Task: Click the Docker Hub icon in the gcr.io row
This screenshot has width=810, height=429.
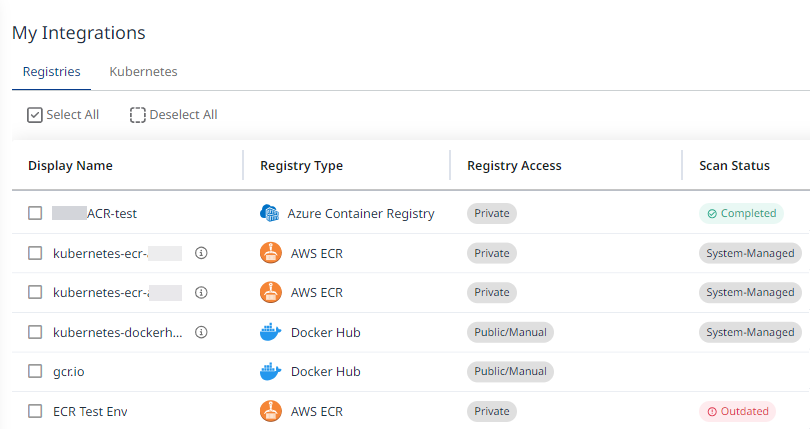Action: tap(270, 371)
